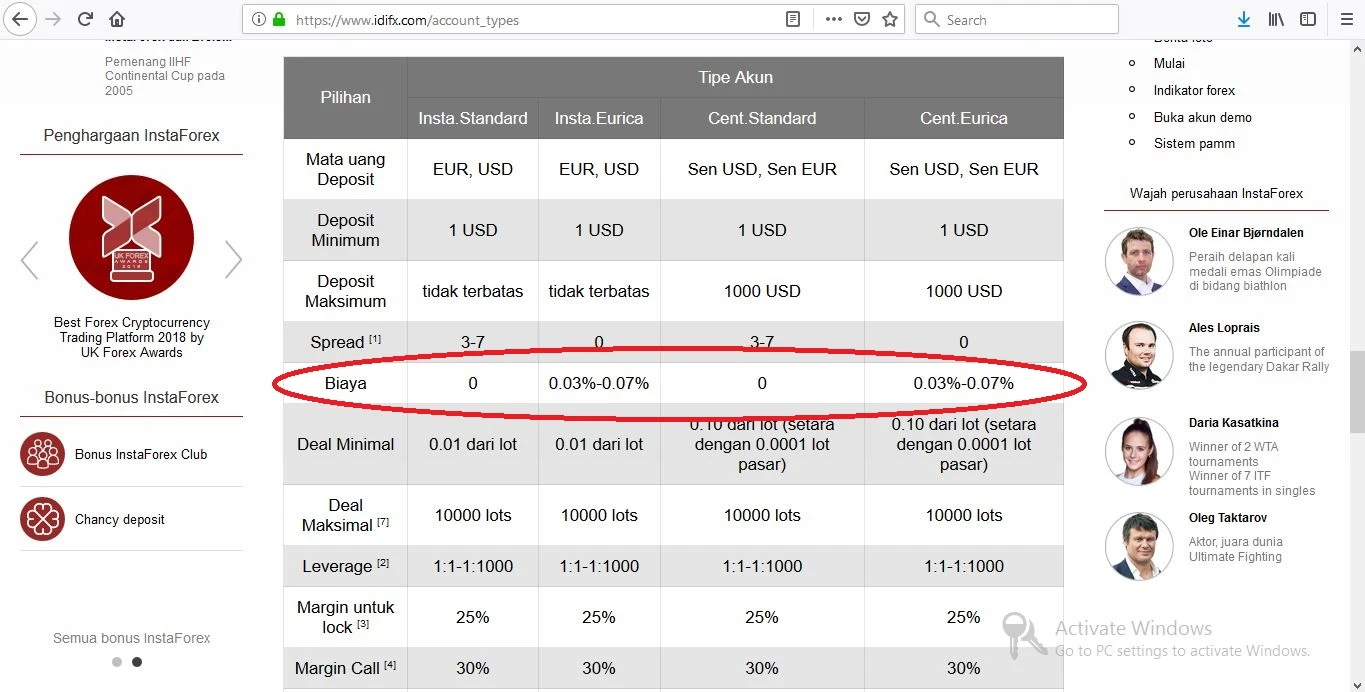Show previous award with left carousel arrow
1365x692 pixels.
30,260
